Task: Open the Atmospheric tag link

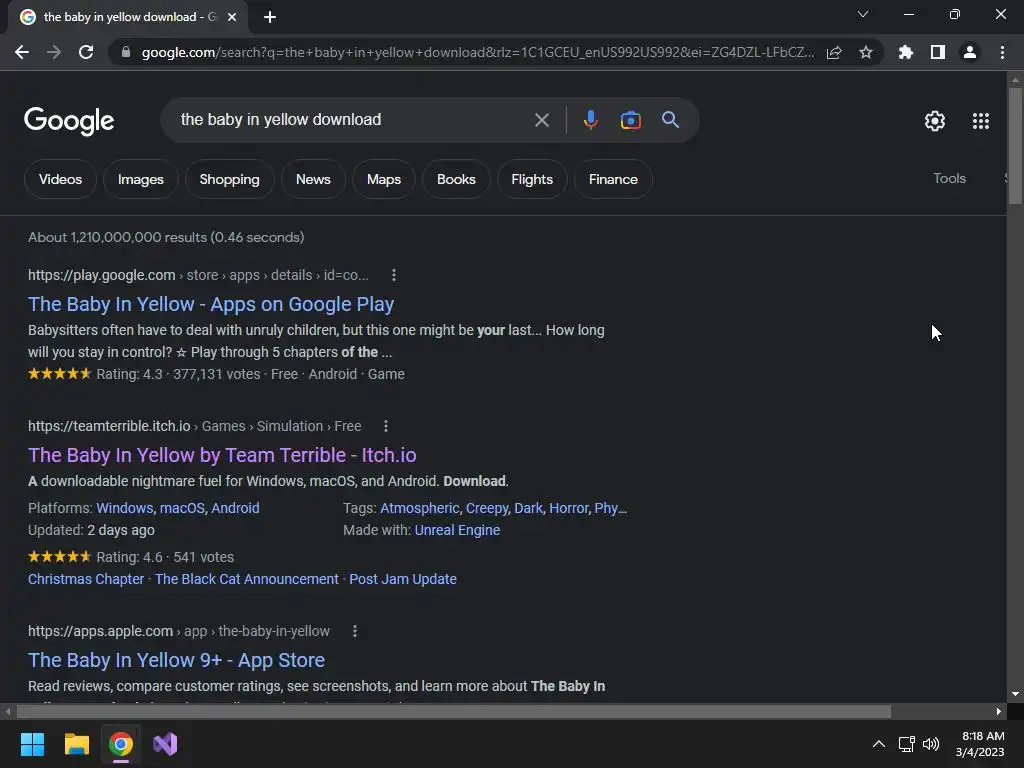Action: click(419, 508)
